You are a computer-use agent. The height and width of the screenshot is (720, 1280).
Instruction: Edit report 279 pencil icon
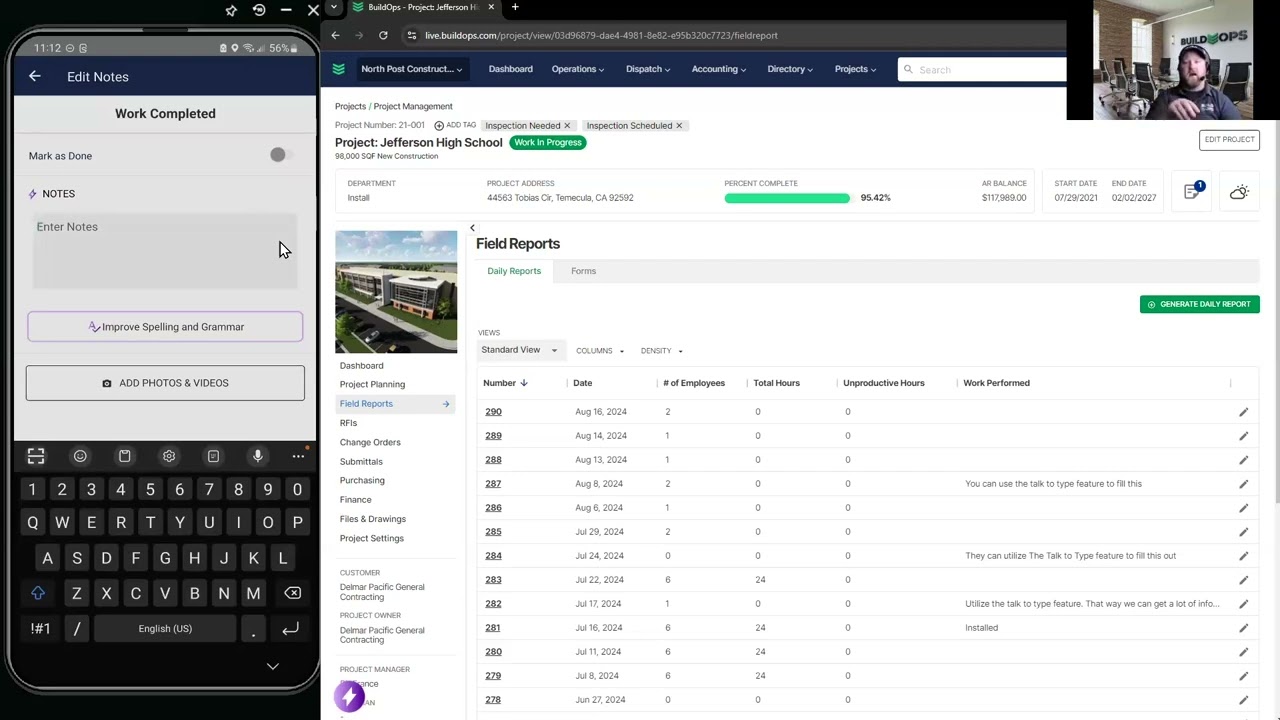tap(1244, 676)
